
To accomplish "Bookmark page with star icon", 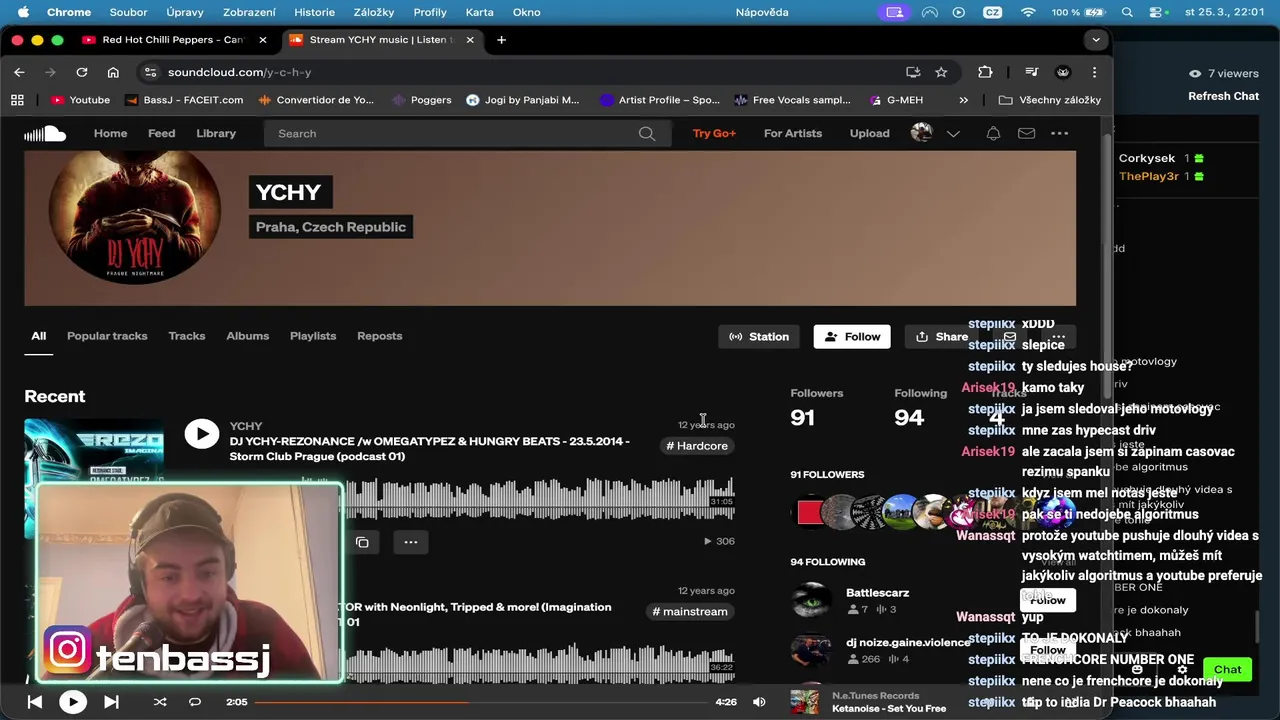I will [x=941, y=72].
